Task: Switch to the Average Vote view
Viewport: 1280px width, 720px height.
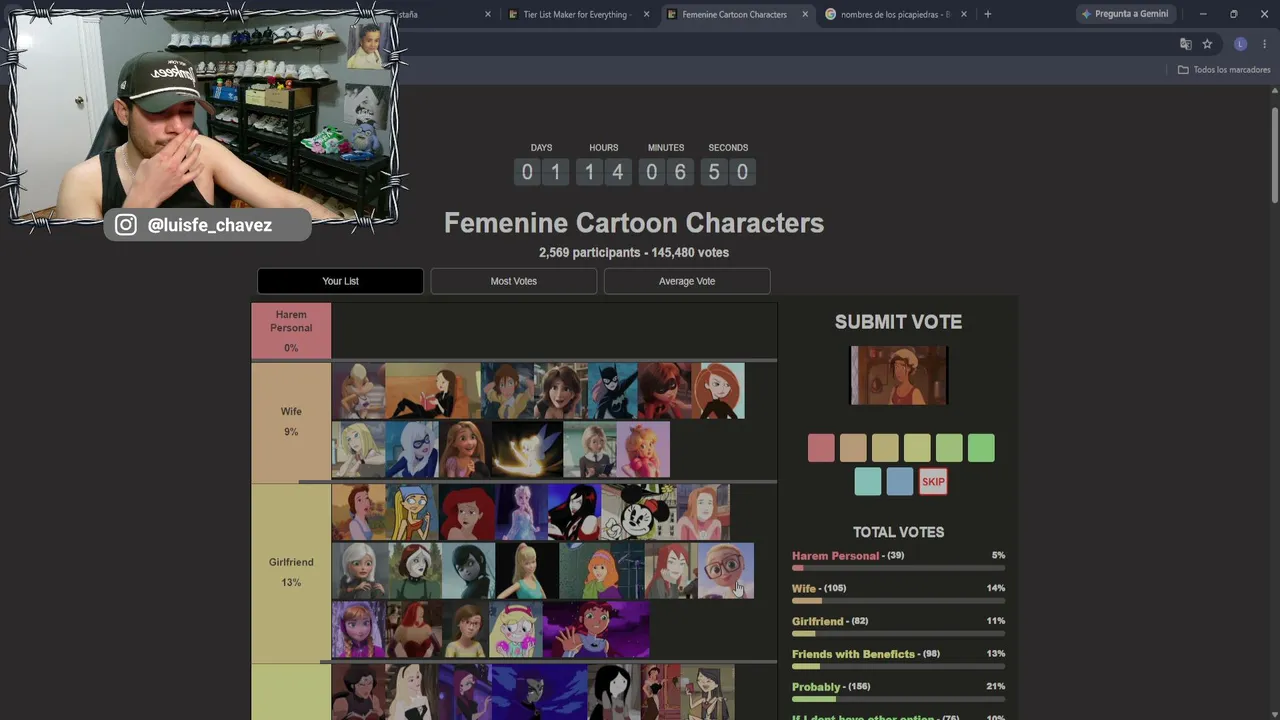Action: pyautogui.click(x=687, y=281)
